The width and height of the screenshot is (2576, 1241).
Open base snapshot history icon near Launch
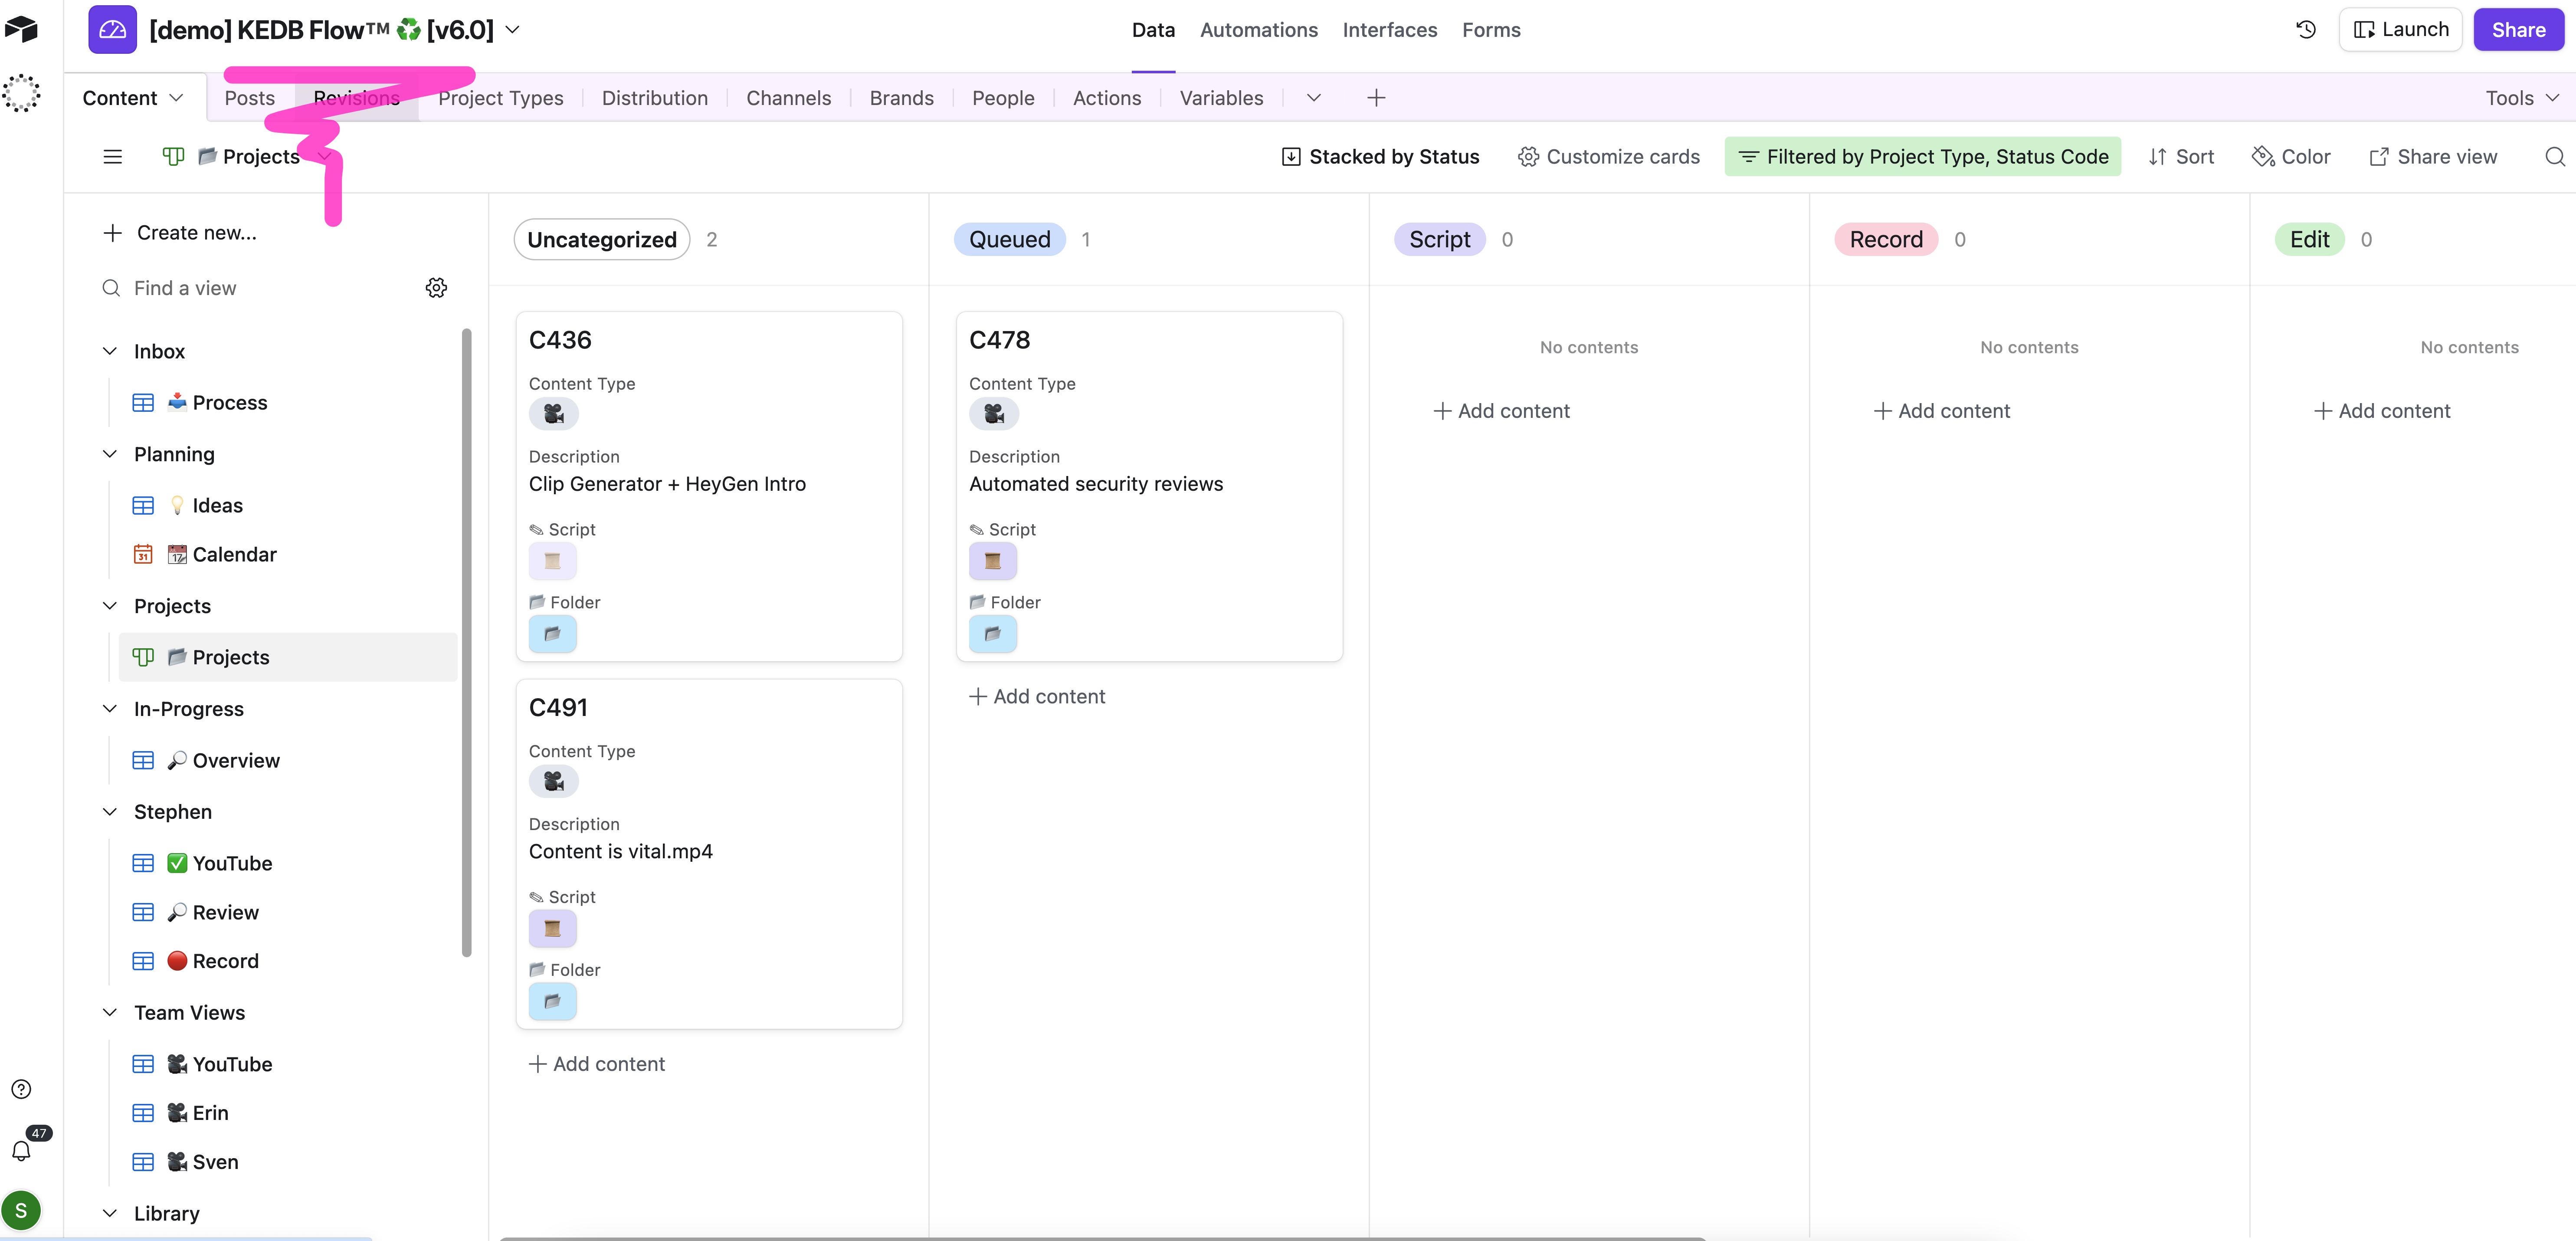point(2305,29)
